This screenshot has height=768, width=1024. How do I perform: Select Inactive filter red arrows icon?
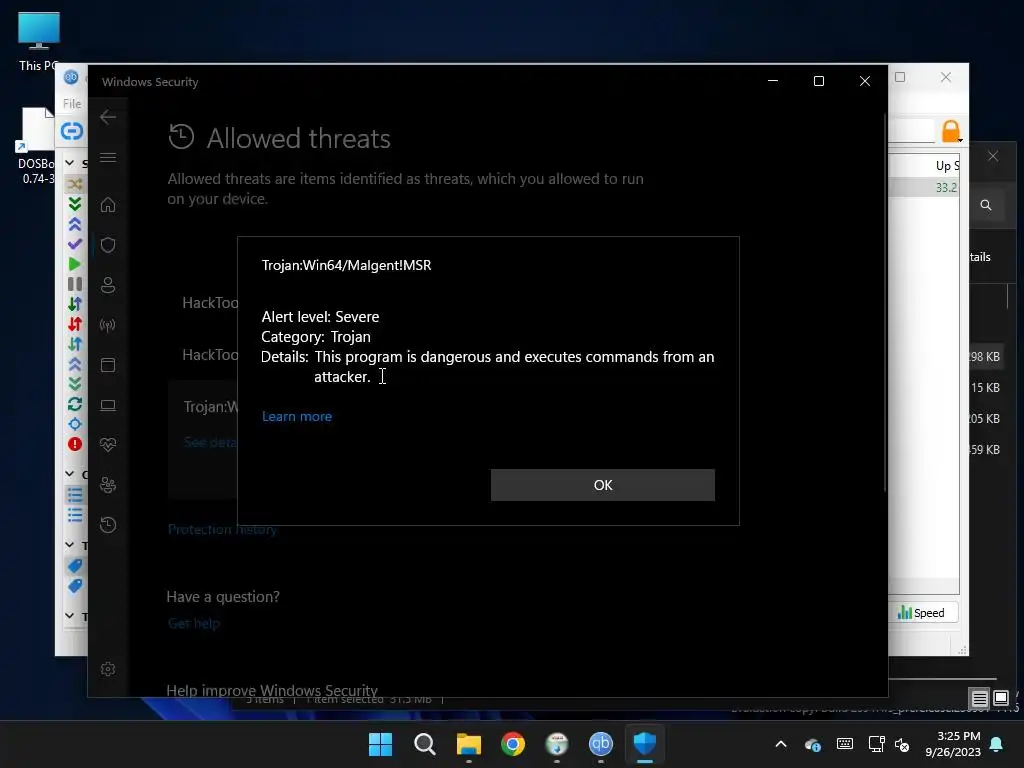coord(75,323)
